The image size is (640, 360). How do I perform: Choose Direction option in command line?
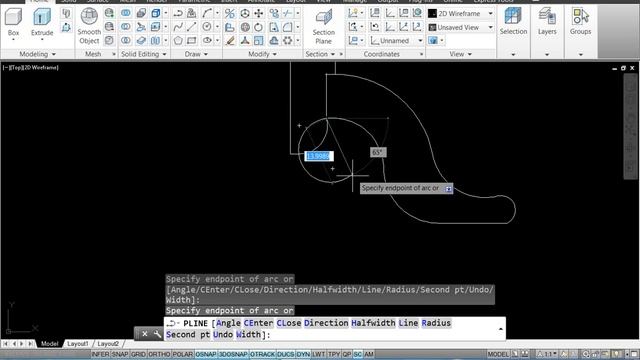tap(326, 323)
